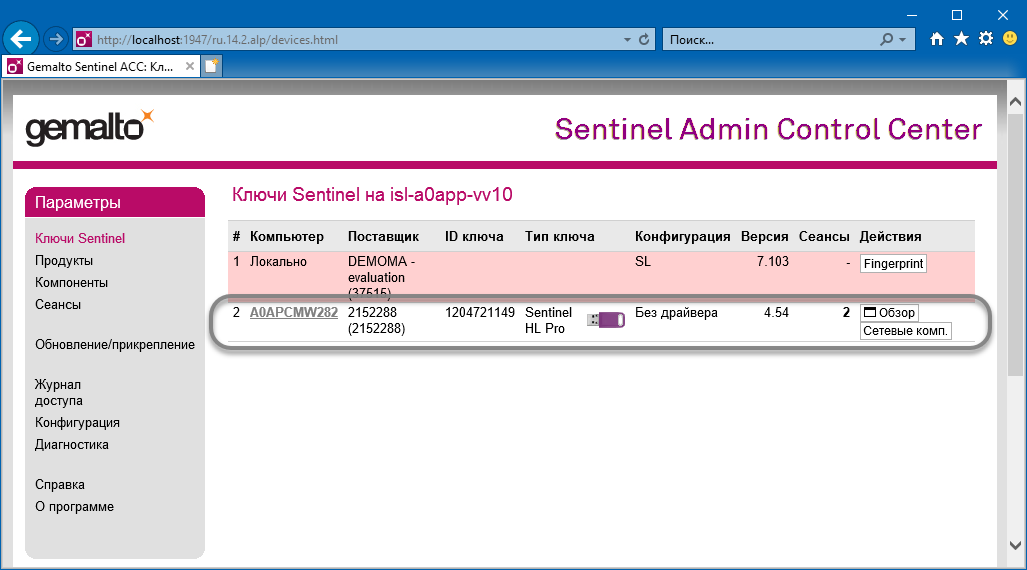Click the Ключи Sentinel на isl-a0app-vv10 heading

(372, 195)
